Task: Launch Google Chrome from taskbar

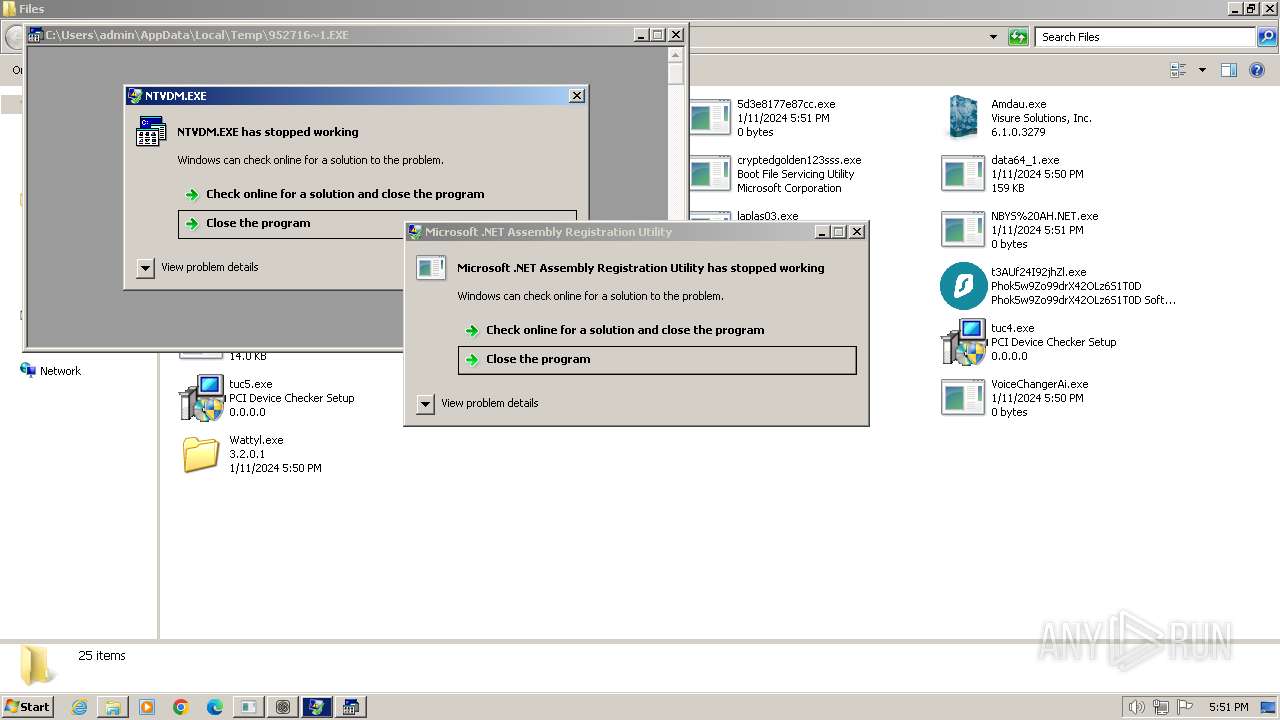Action: click(x=181, y=707)
